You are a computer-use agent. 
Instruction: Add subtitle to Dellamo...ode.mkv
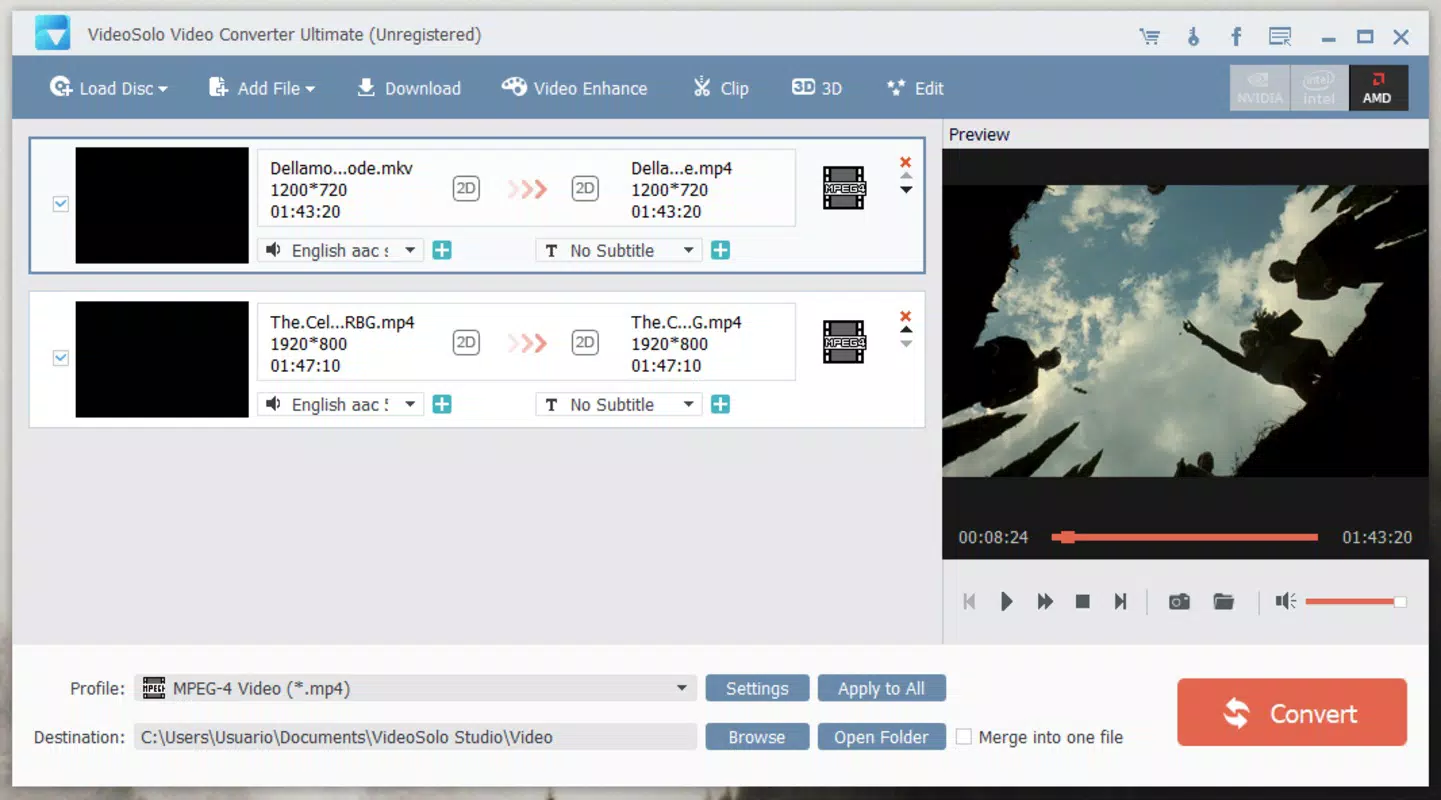click(720, 250)
